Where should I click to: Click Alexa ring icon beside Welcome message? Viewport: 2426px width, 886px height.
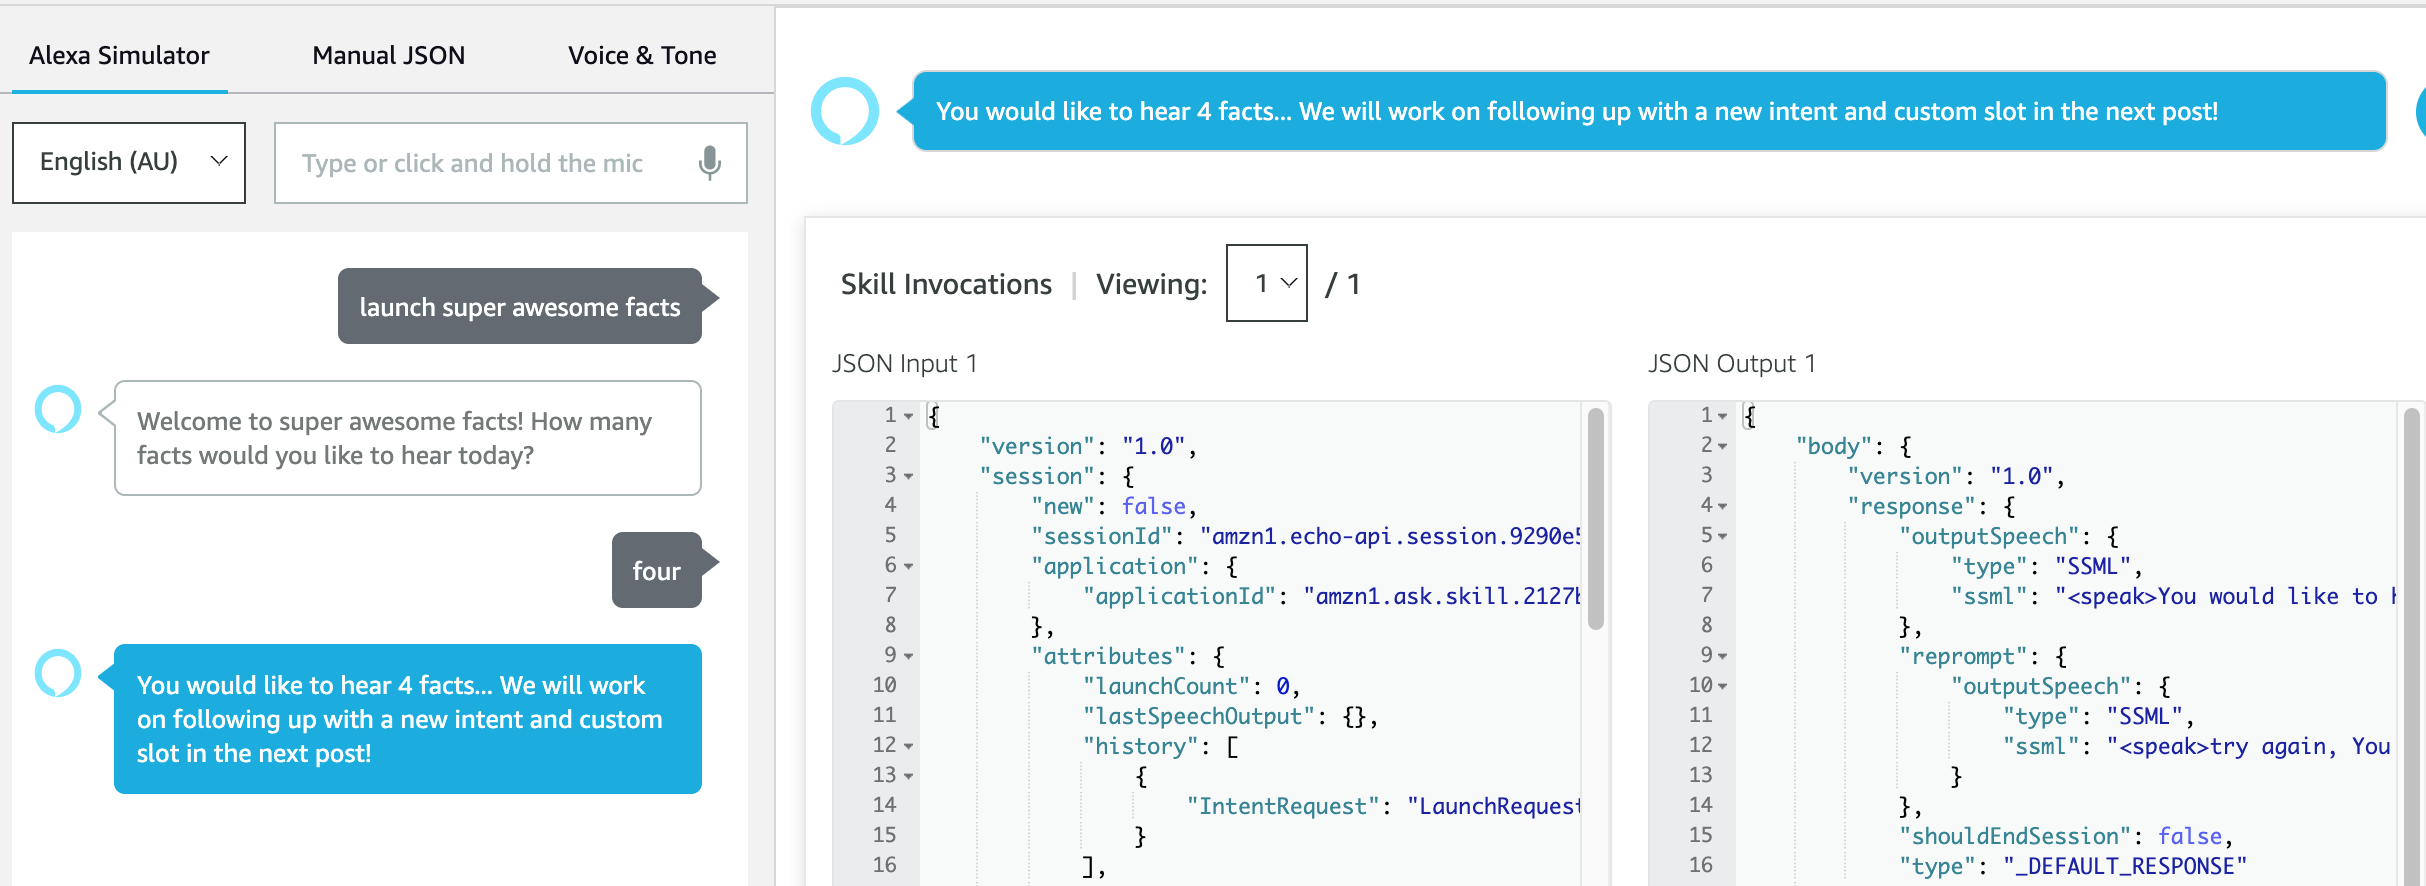click(58, 409)
